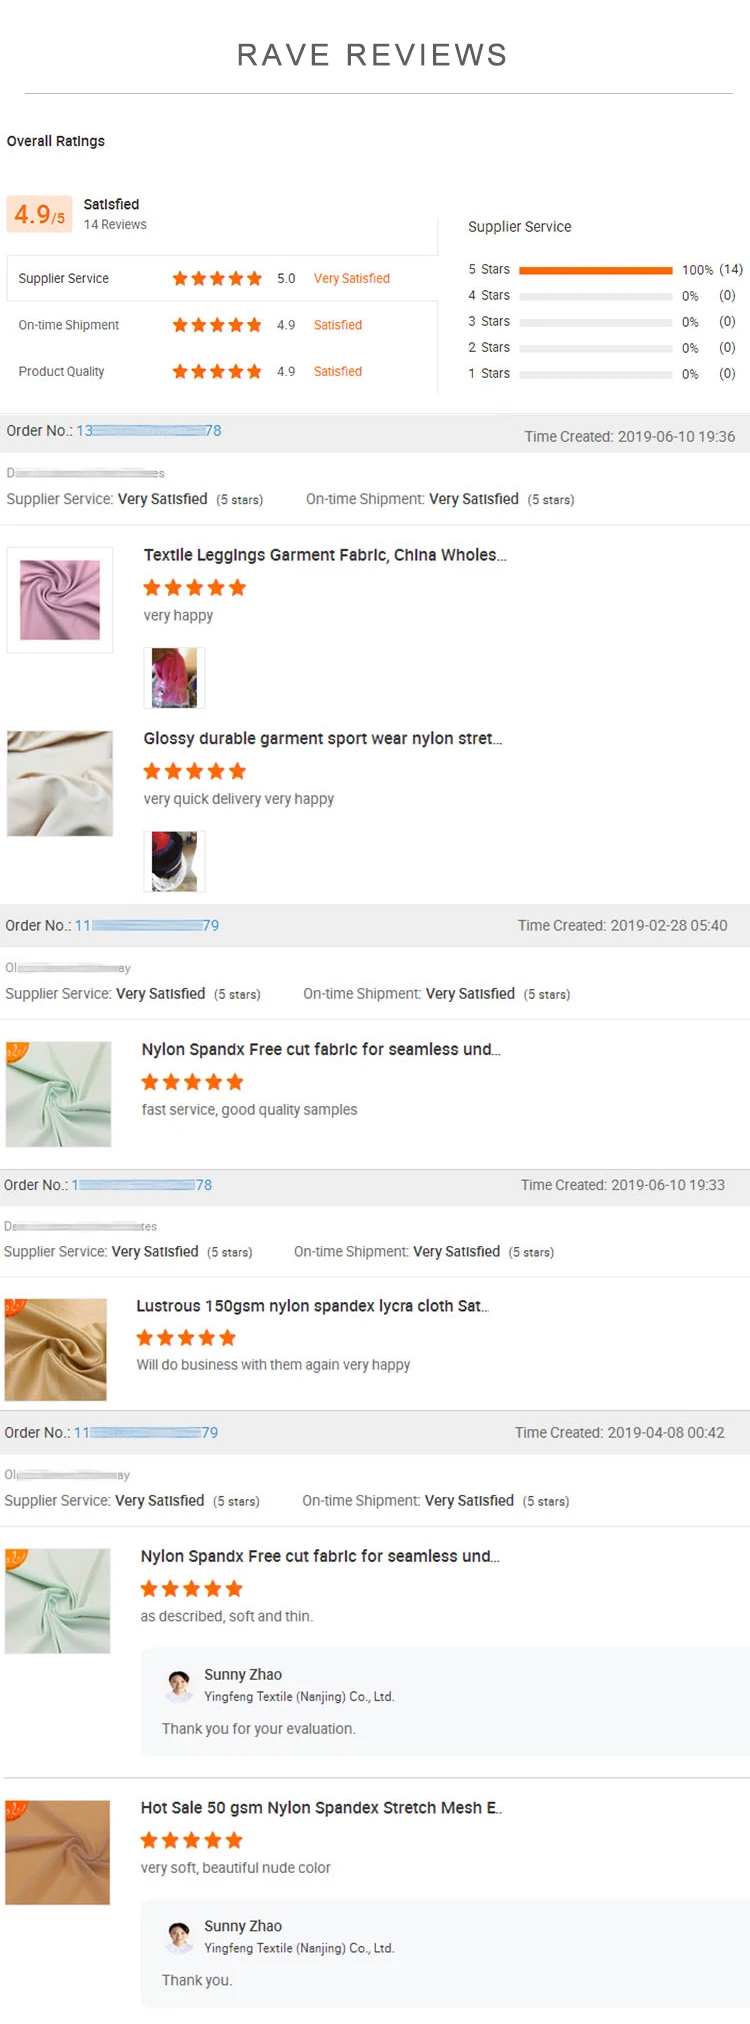Click the orange 5 Stars rating bar
The width and height of the screenshot is (750, 2024).
(596, 270)
